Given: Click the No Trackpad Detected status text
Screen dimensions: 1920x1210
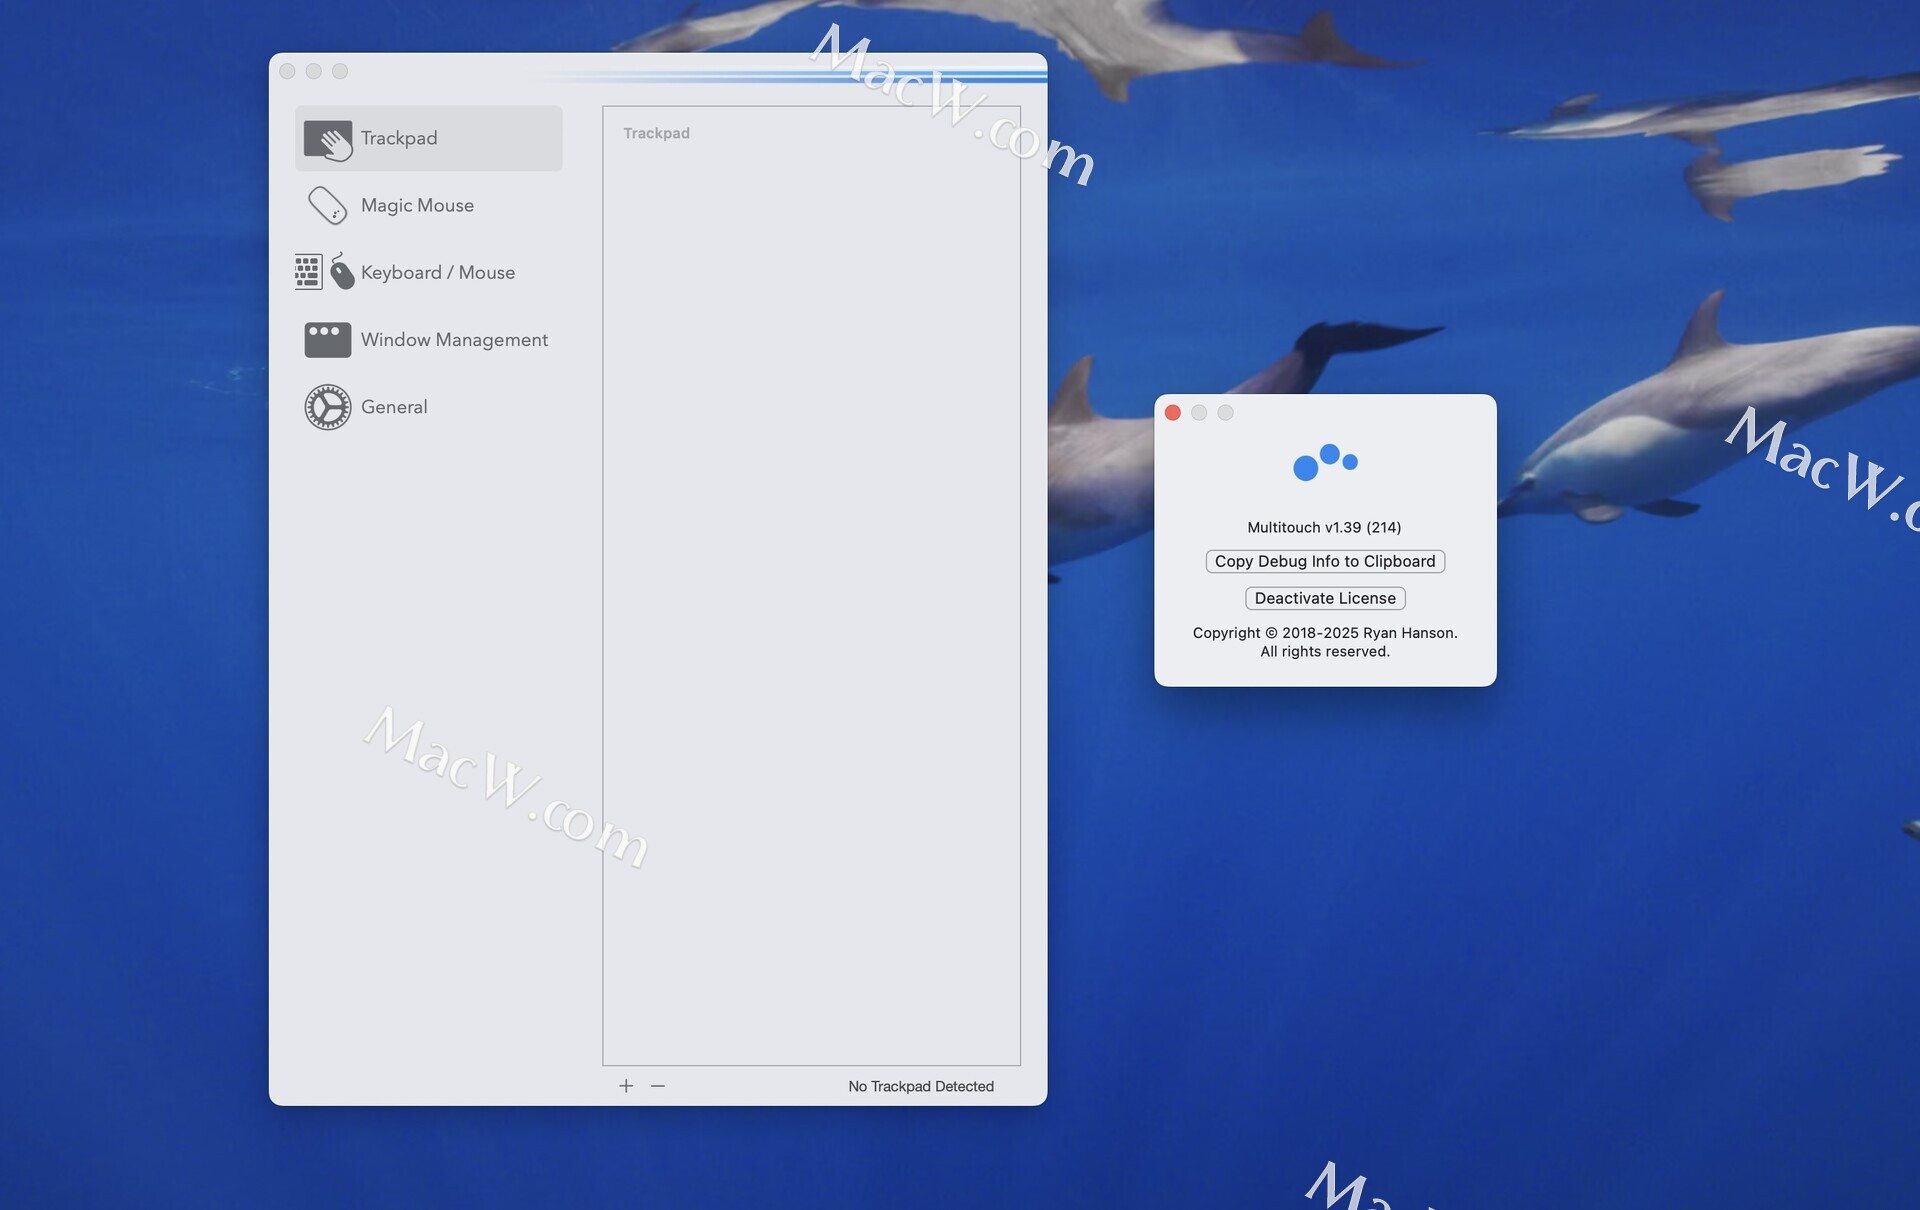Looking at the screenshot, I should click(x=920, y=1086).
